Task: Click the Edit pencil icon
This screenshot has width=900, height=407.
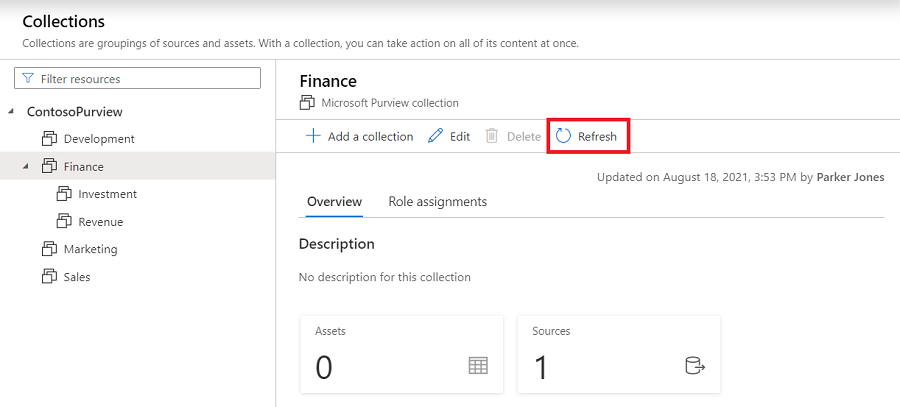Action: (x=435, y=136)
